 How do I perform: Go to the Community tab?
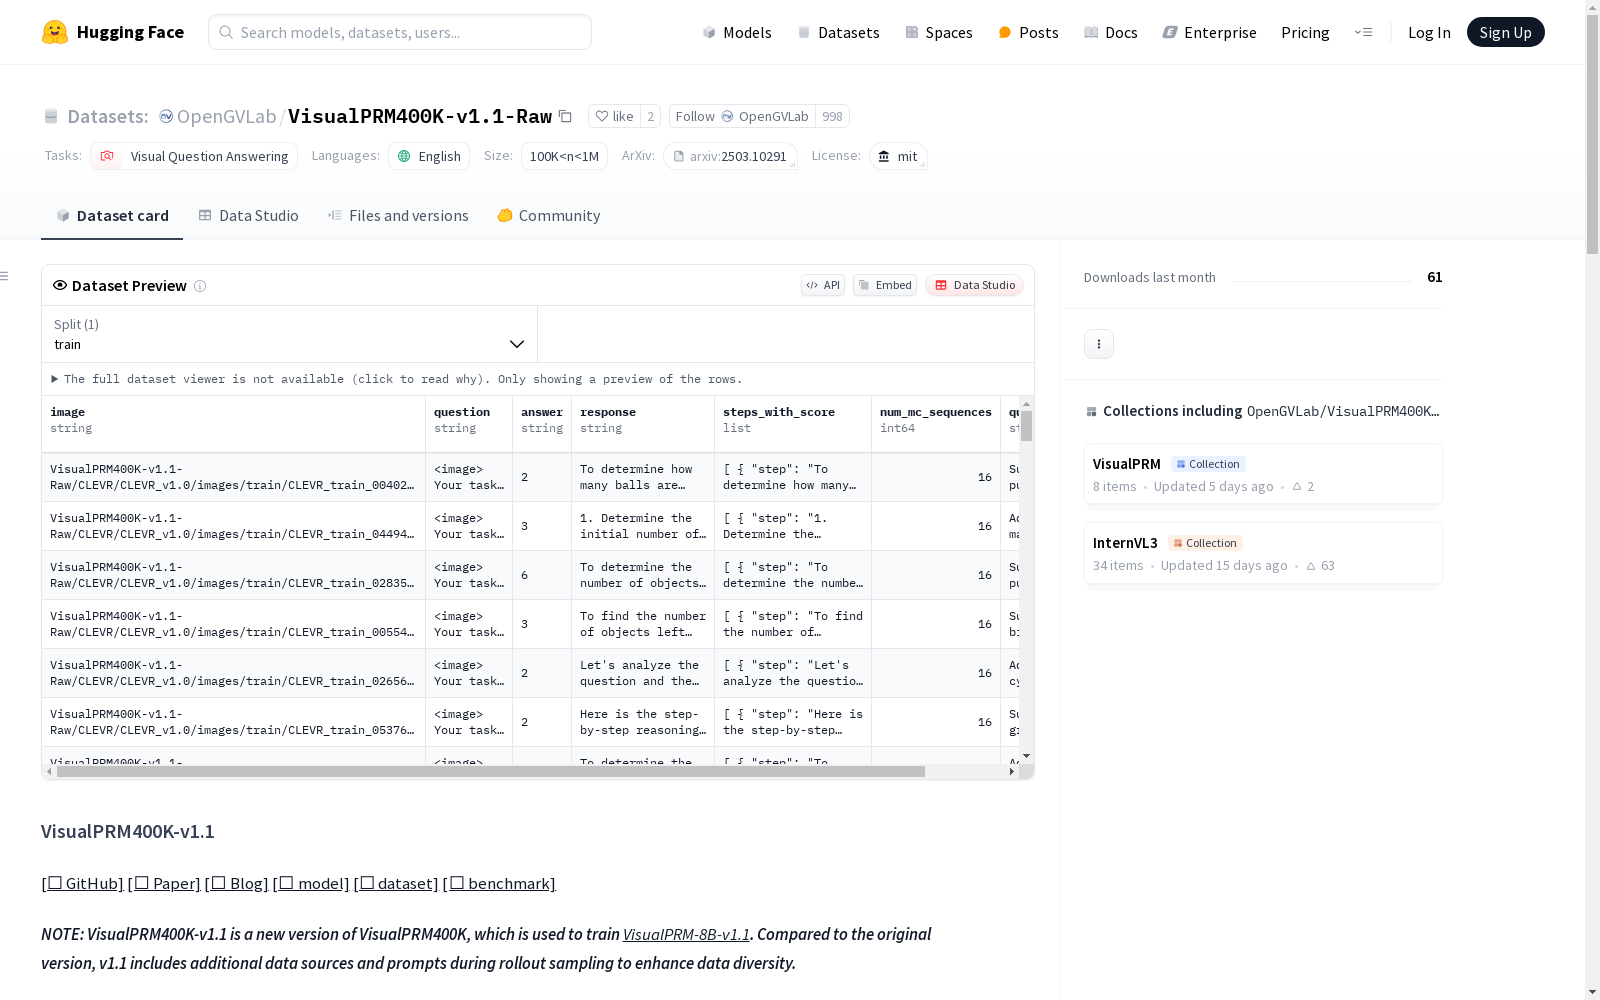(549, 216)
